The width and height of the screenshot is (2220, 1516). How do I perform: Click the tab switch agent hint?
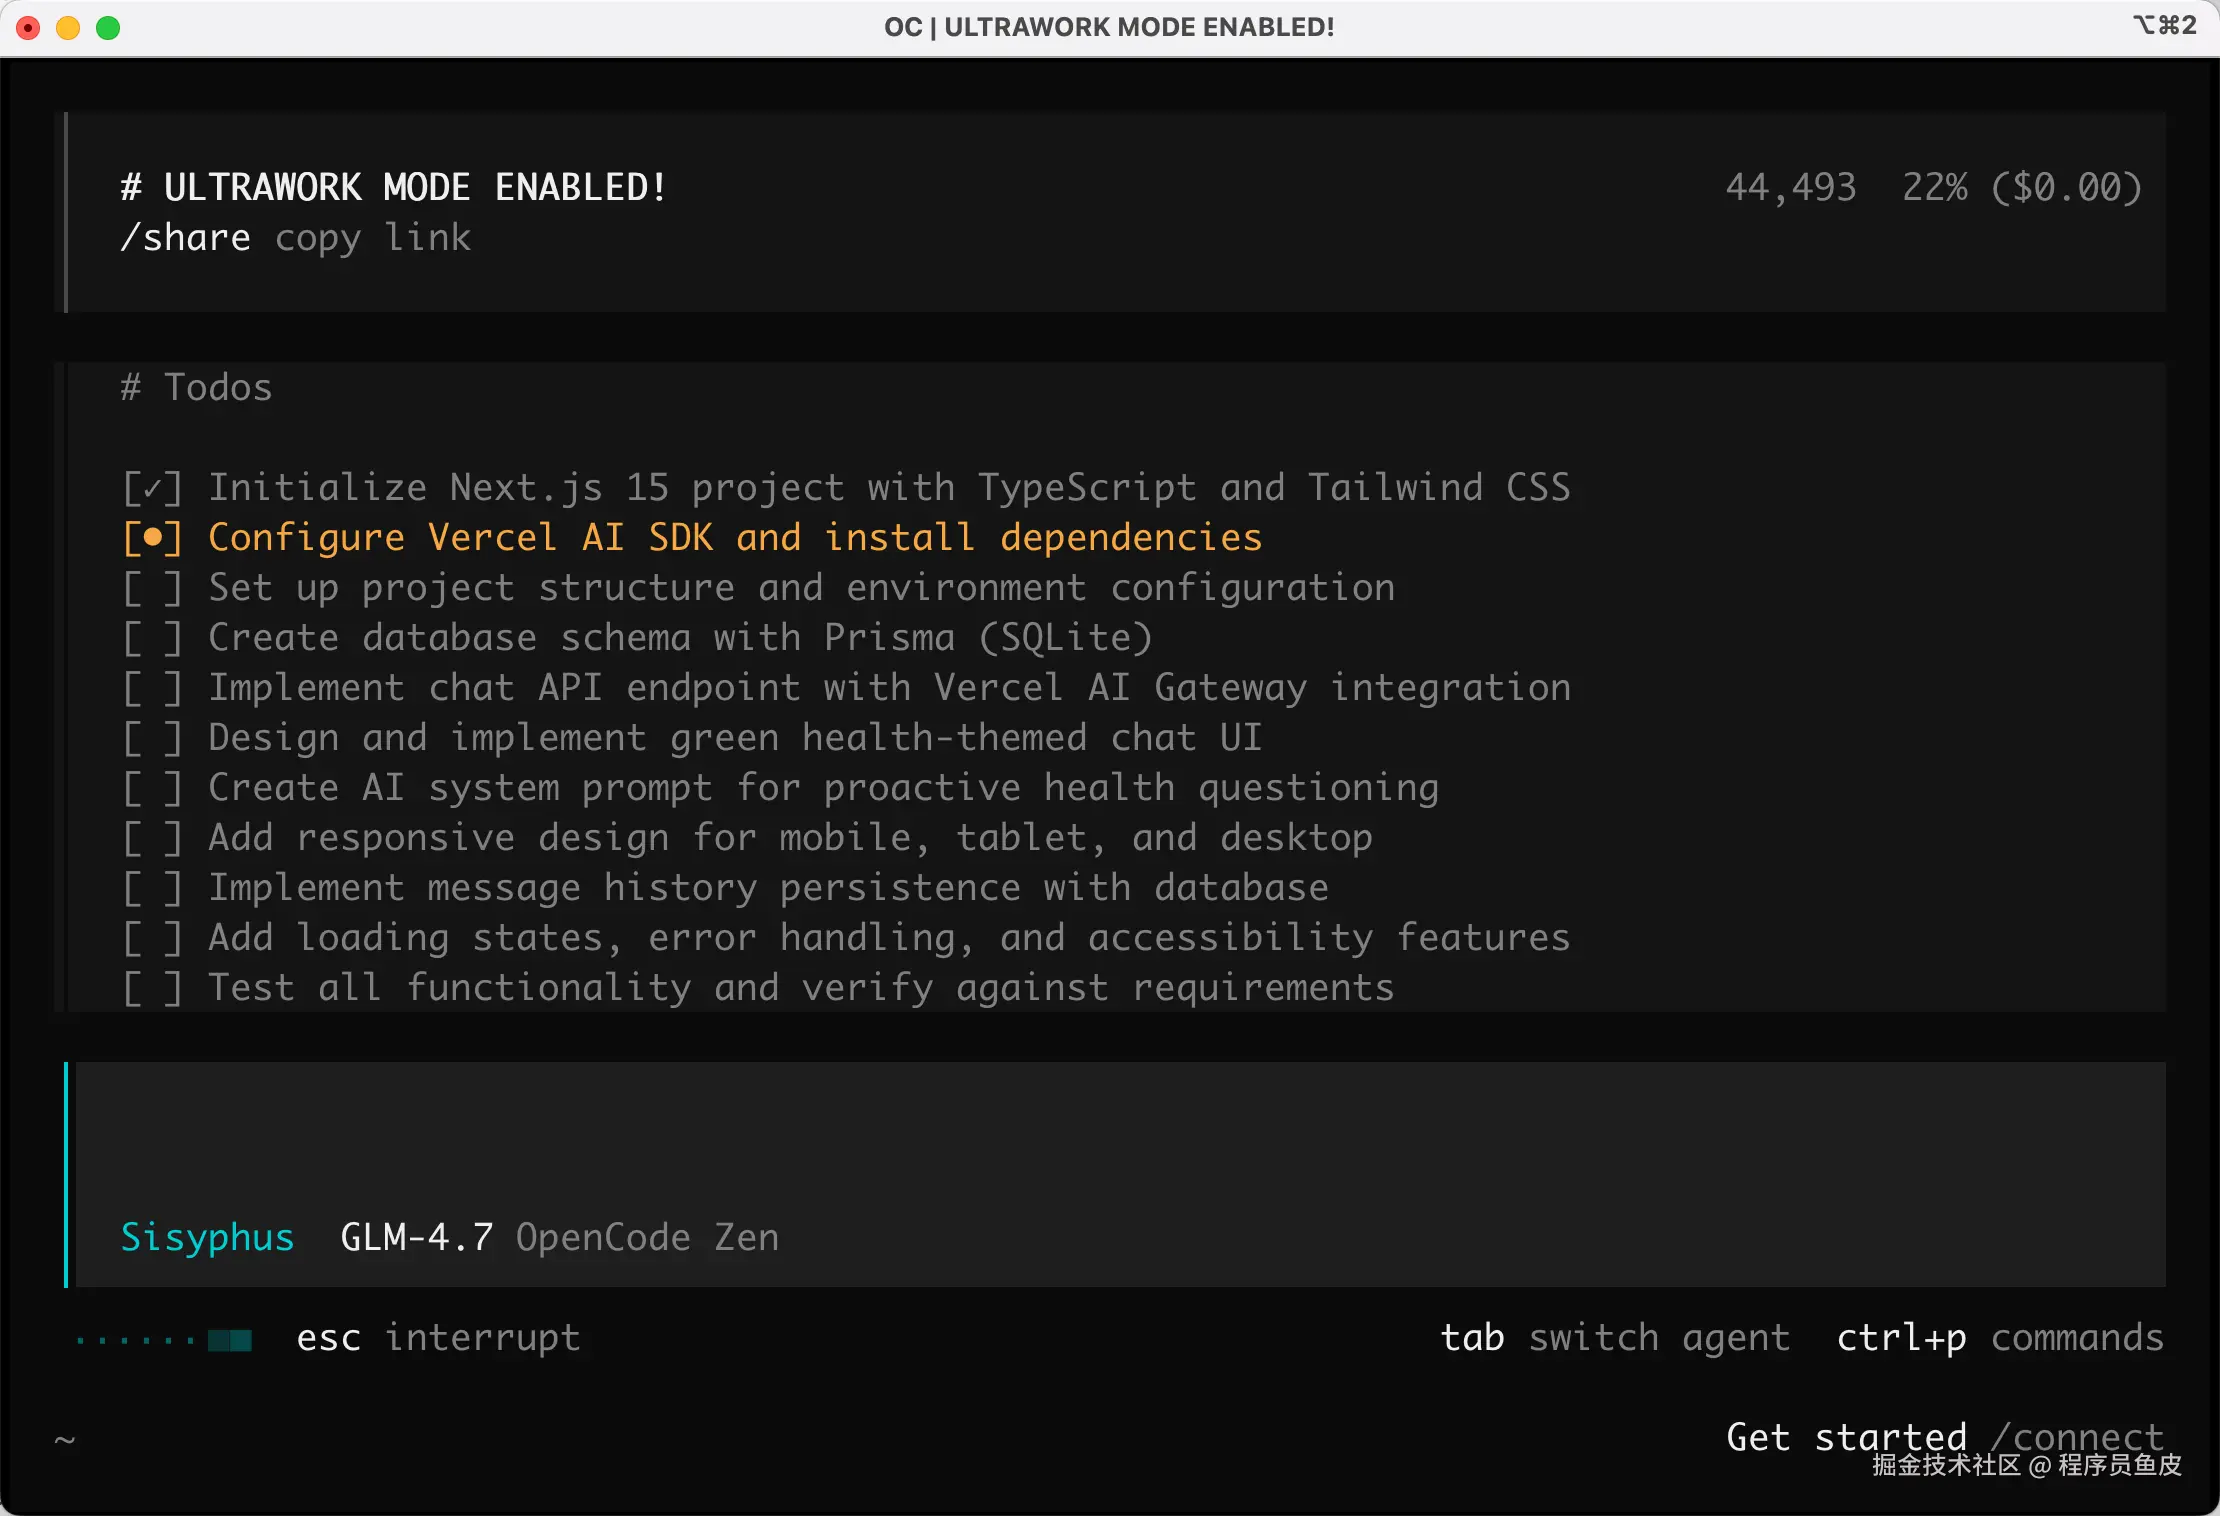1614,1337
